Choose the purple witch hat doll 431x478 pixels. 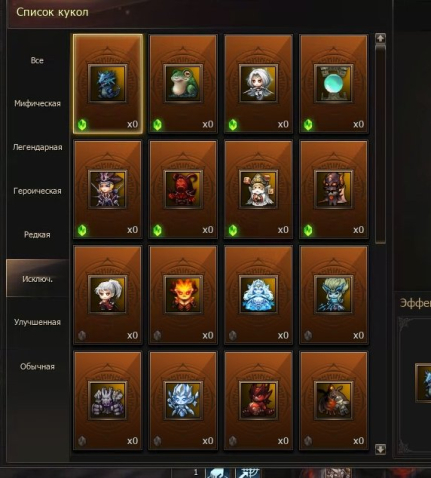[108, 189]
